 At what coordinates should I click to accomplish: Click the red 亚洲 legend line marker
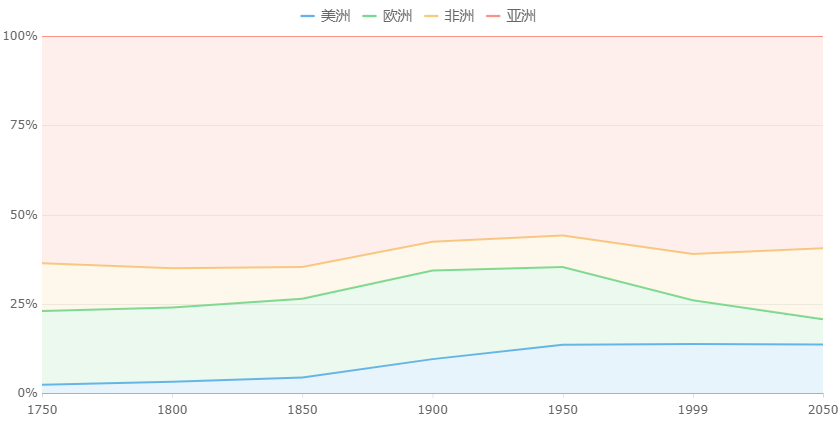[x=493, y=16]
